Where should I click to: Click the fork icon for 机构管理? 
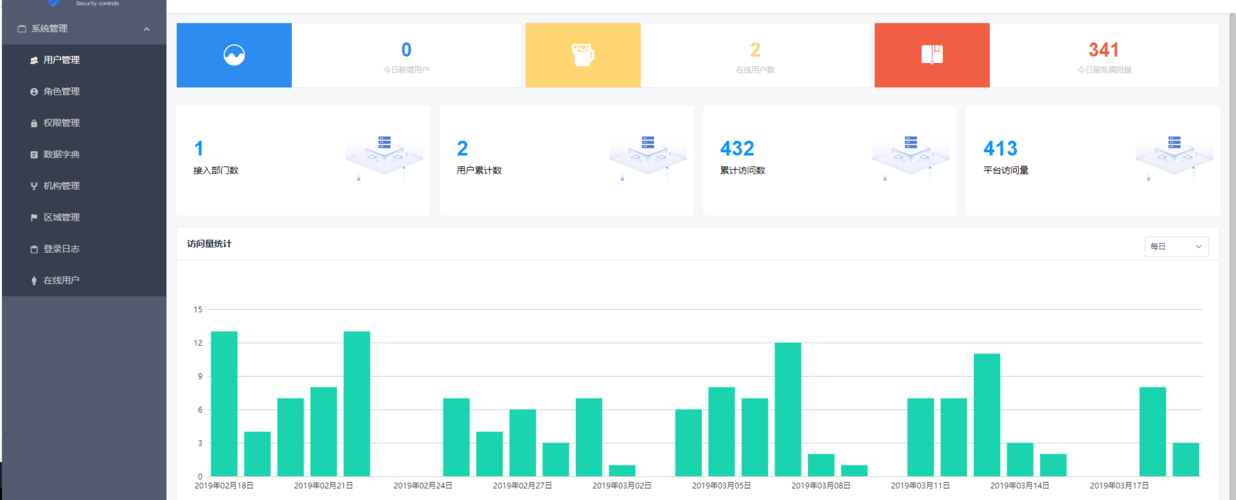coord(34,186)
